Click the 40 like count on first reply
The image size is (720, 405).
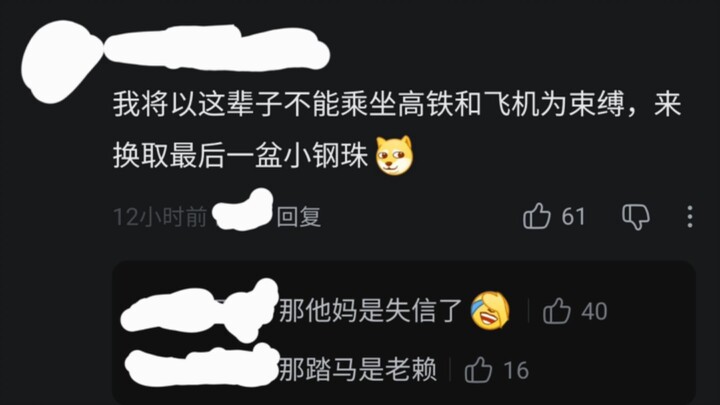coord(594,311)
